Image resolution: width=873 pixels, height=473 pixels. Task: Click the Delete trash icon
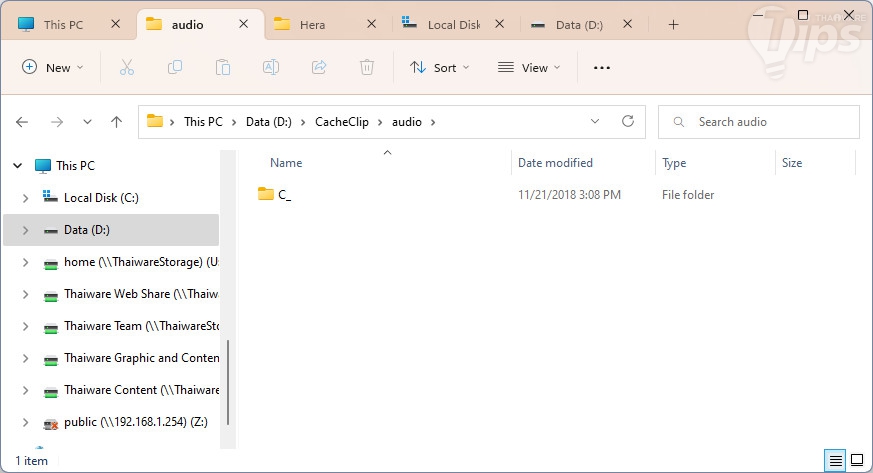click(366, 68)
